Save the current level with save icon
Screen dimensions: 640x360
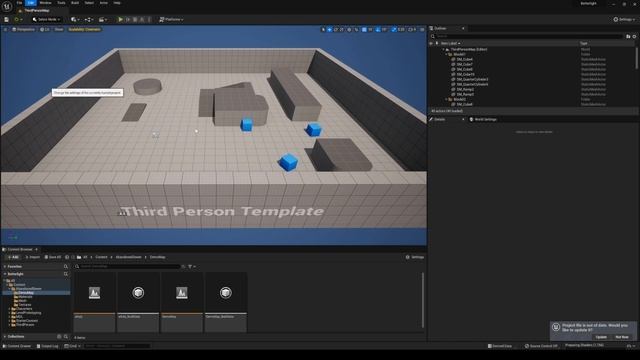coord(6,19)
